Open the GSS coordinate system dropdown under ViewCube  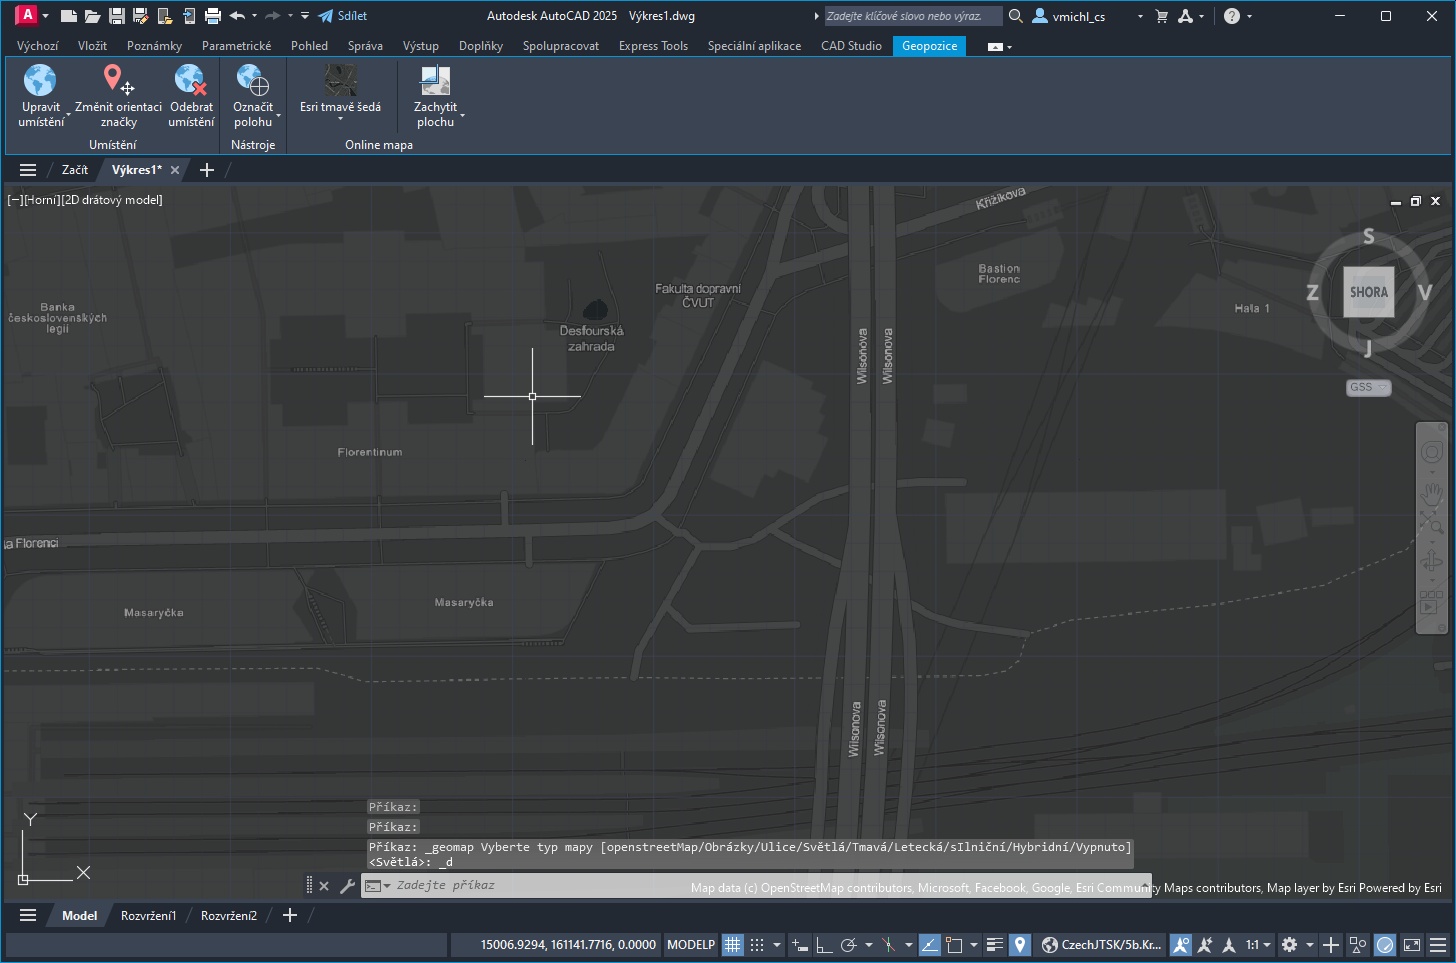1368,387
